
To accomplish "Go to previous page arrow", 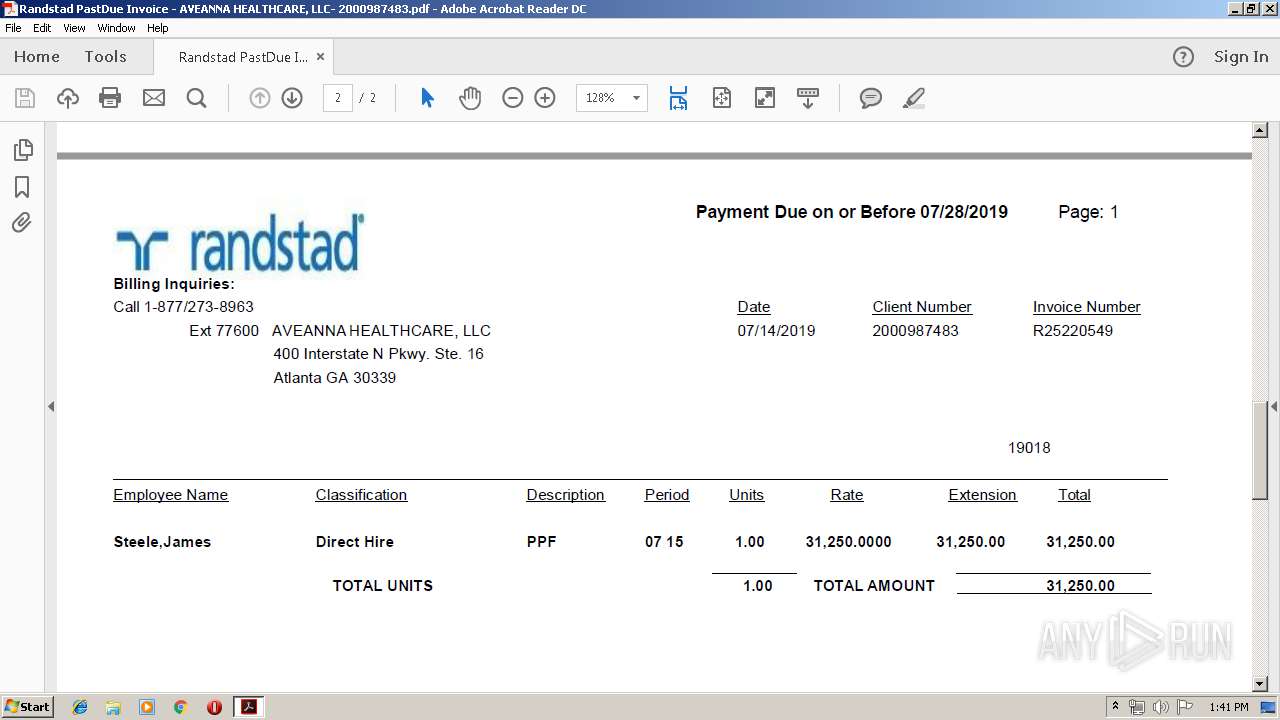I will pos(260,98).
